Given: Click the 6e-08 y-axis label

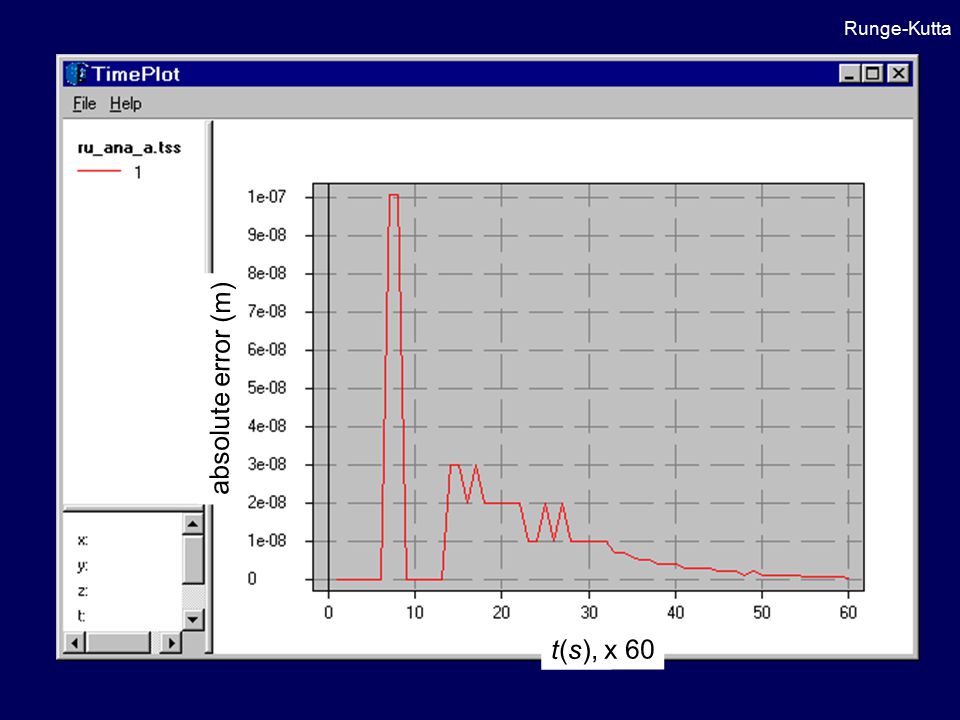Looking at the screenshot, I should click(x=266, y=350).
